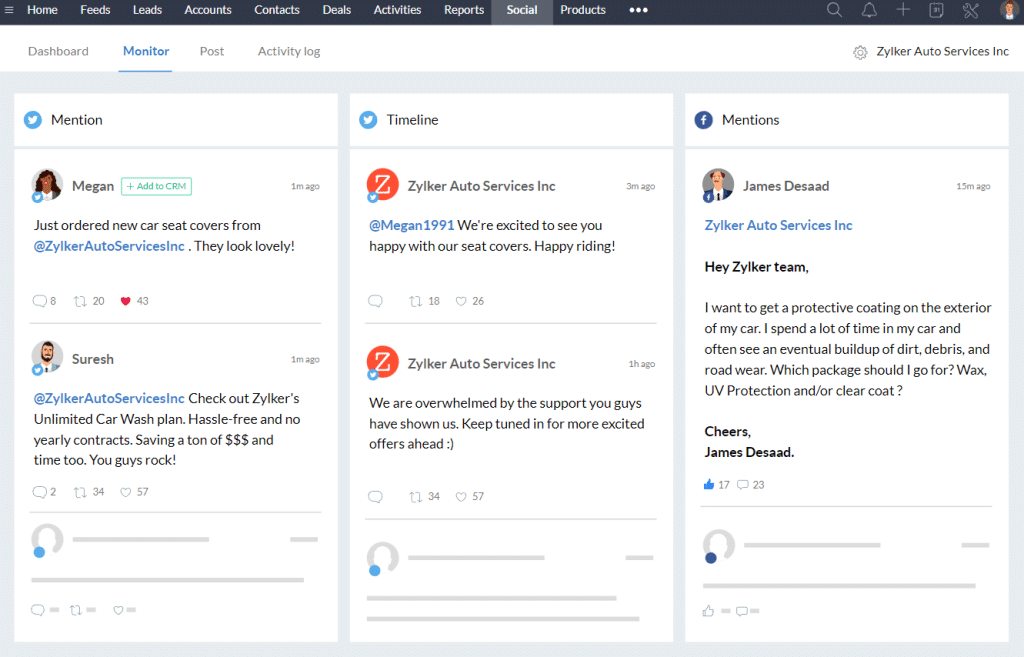Open the setup tools icon
This screenshot has height=657, width=1024.
pyautogui.click(x=970, y=10)
